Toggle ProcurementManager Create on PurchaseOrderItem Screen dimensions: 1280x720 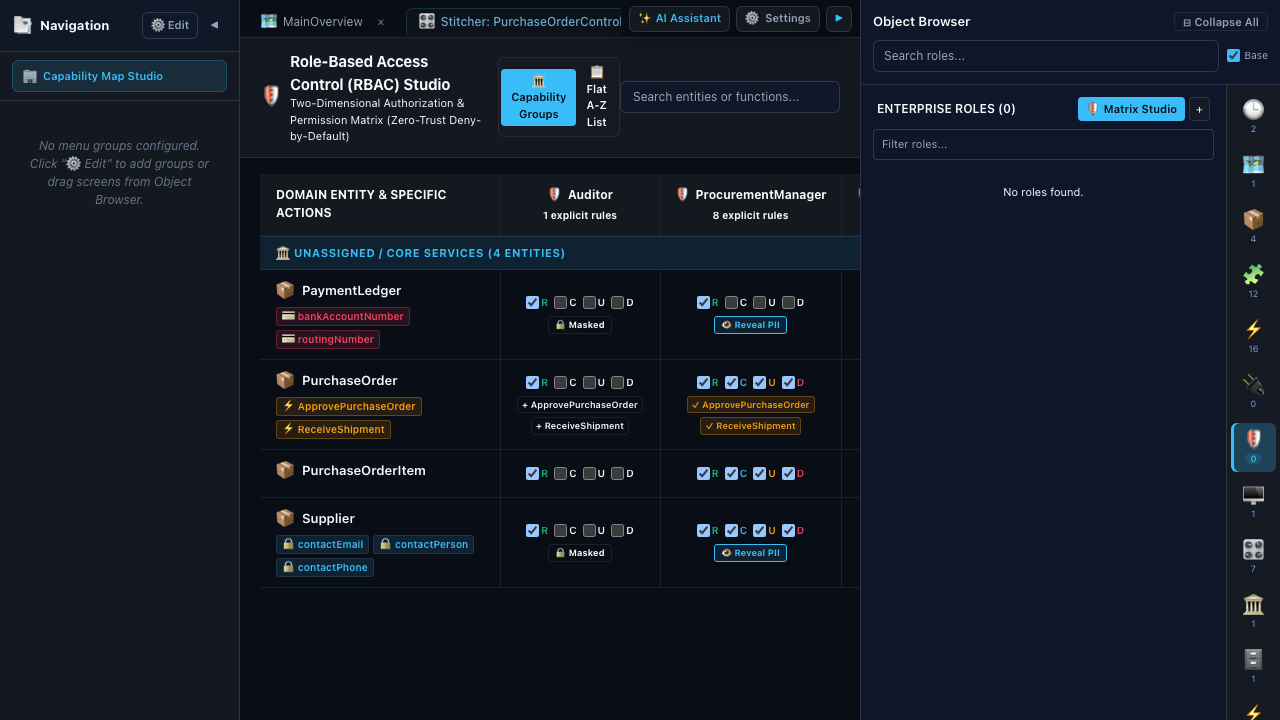[x=732, y=473]
